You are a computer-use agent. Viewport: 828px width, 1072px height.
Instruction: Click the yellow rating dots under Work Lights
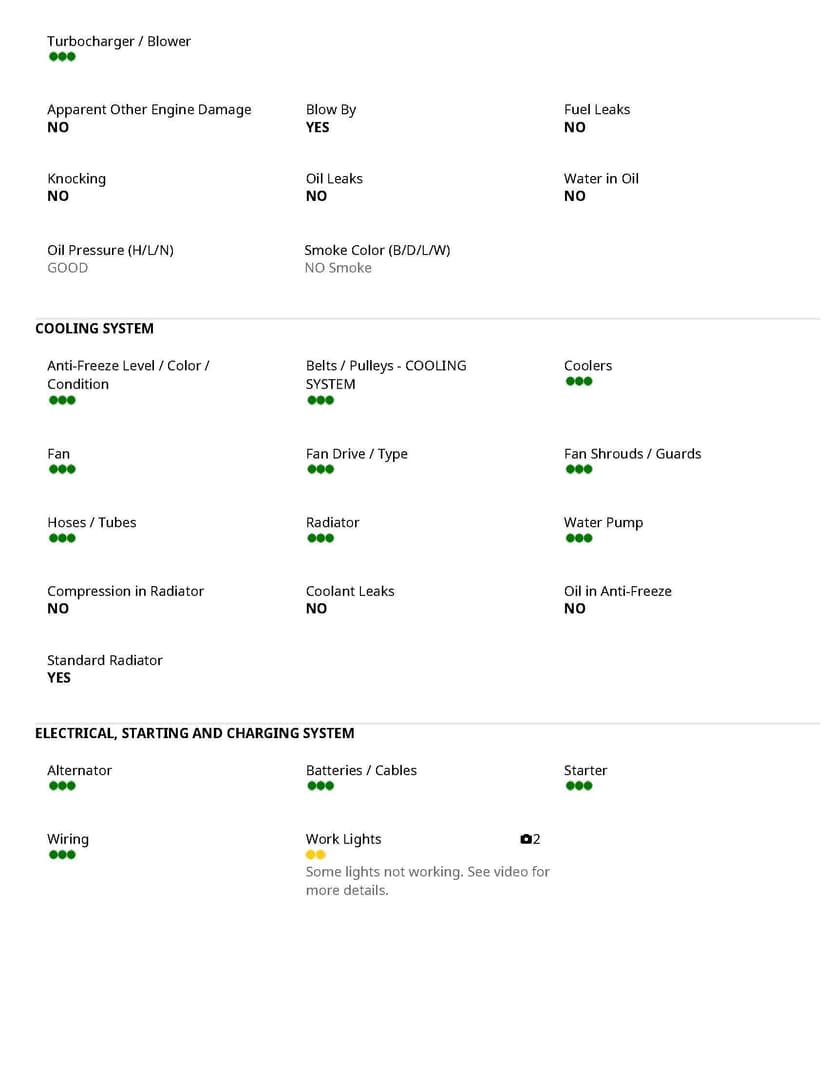[315, 855]
